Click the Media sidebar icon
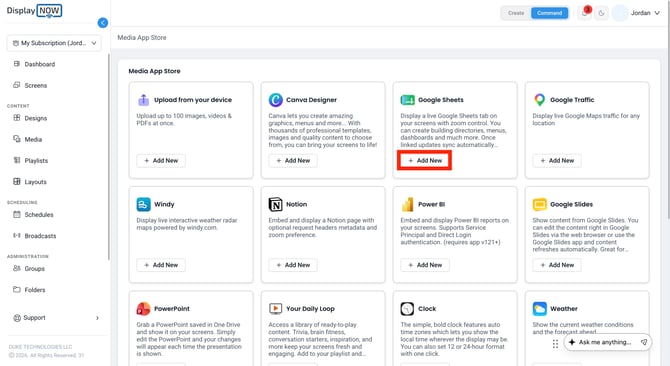The image size is (670, 366). (x=17, y=139)
